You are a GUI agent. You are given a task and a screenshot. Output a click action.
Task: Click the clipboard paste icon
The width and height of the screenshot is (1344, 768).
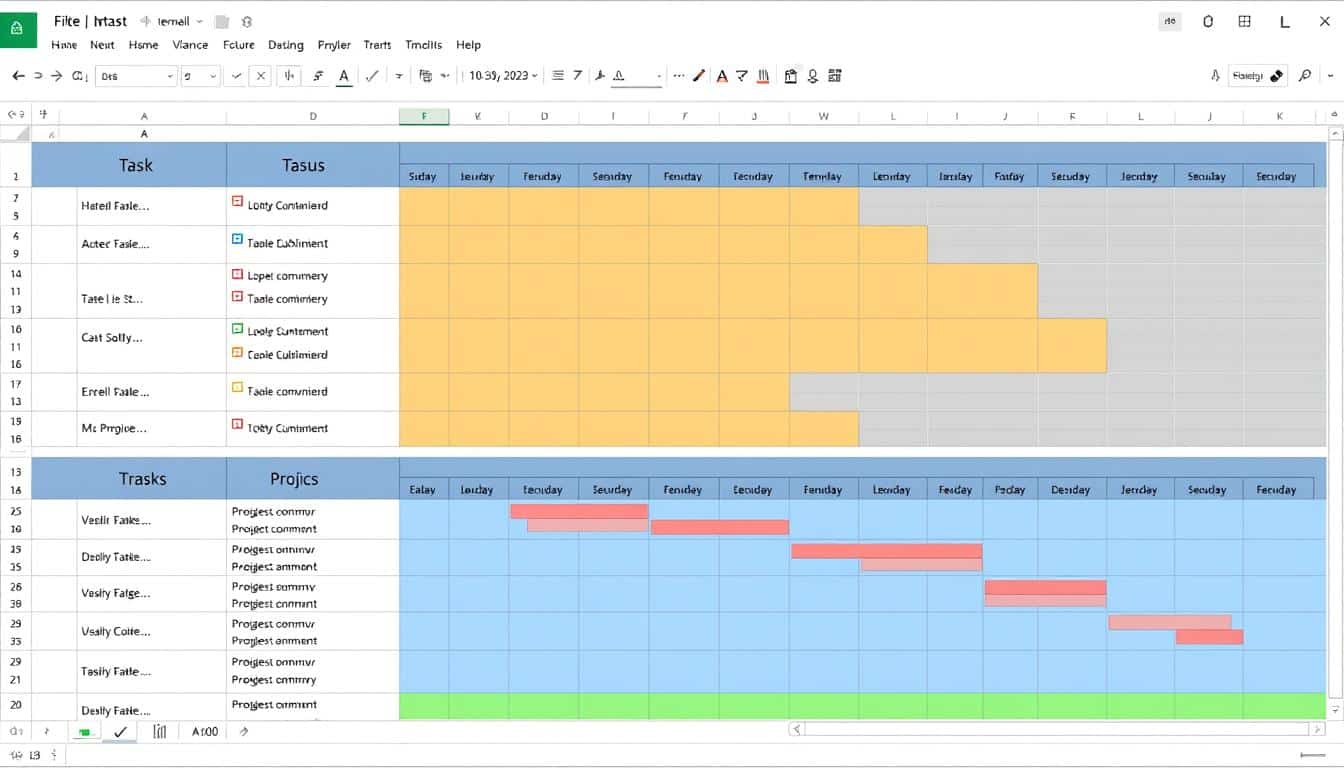[x=791, y=76]
